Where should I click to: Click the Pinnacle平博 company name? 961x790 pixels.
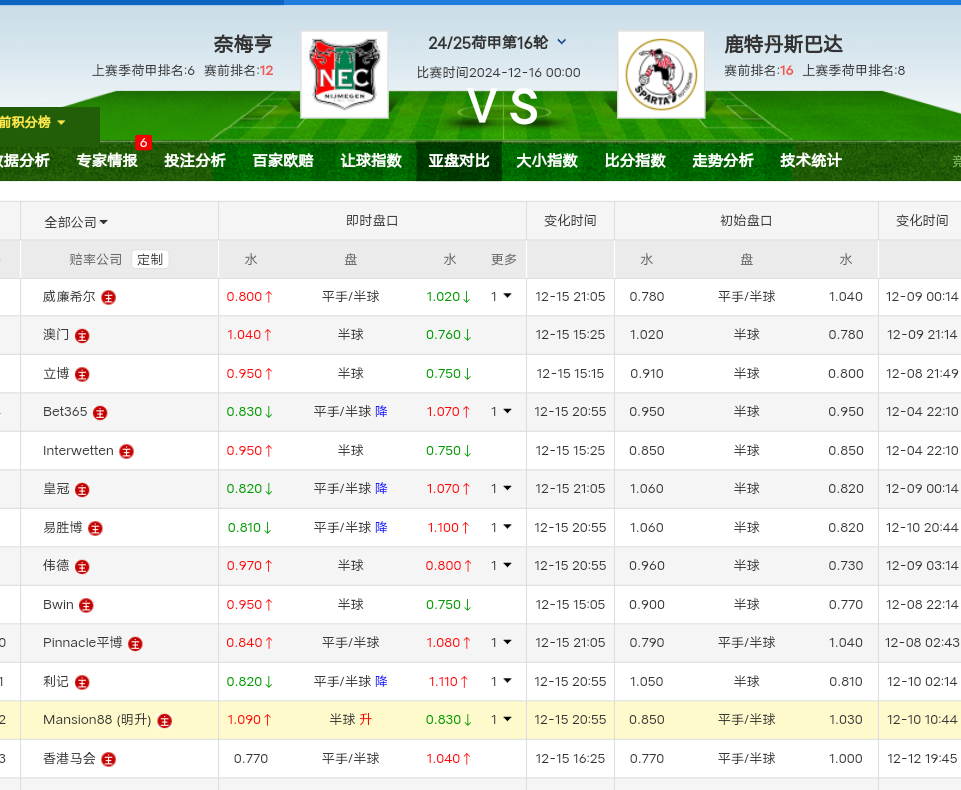[x=83, y=642]
